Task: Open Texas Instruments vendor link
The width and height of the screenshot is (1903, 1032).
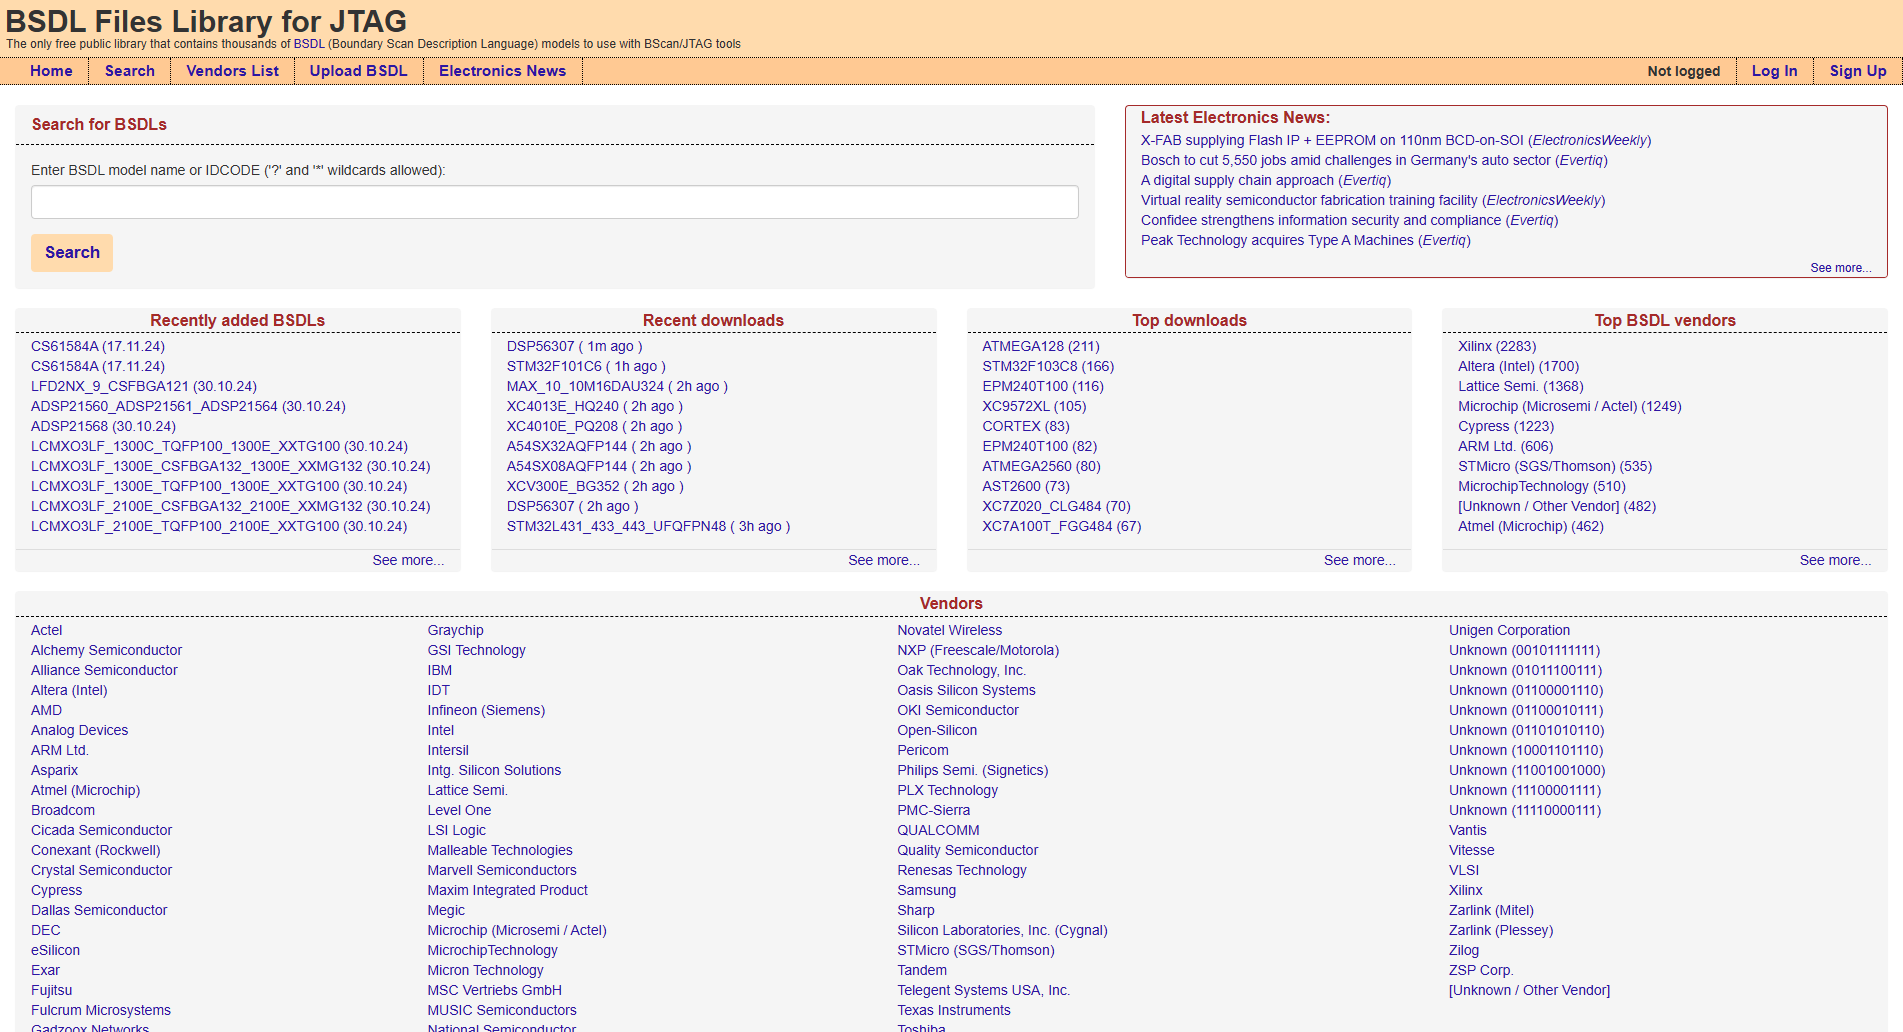Action: (x=954, y=1010)
